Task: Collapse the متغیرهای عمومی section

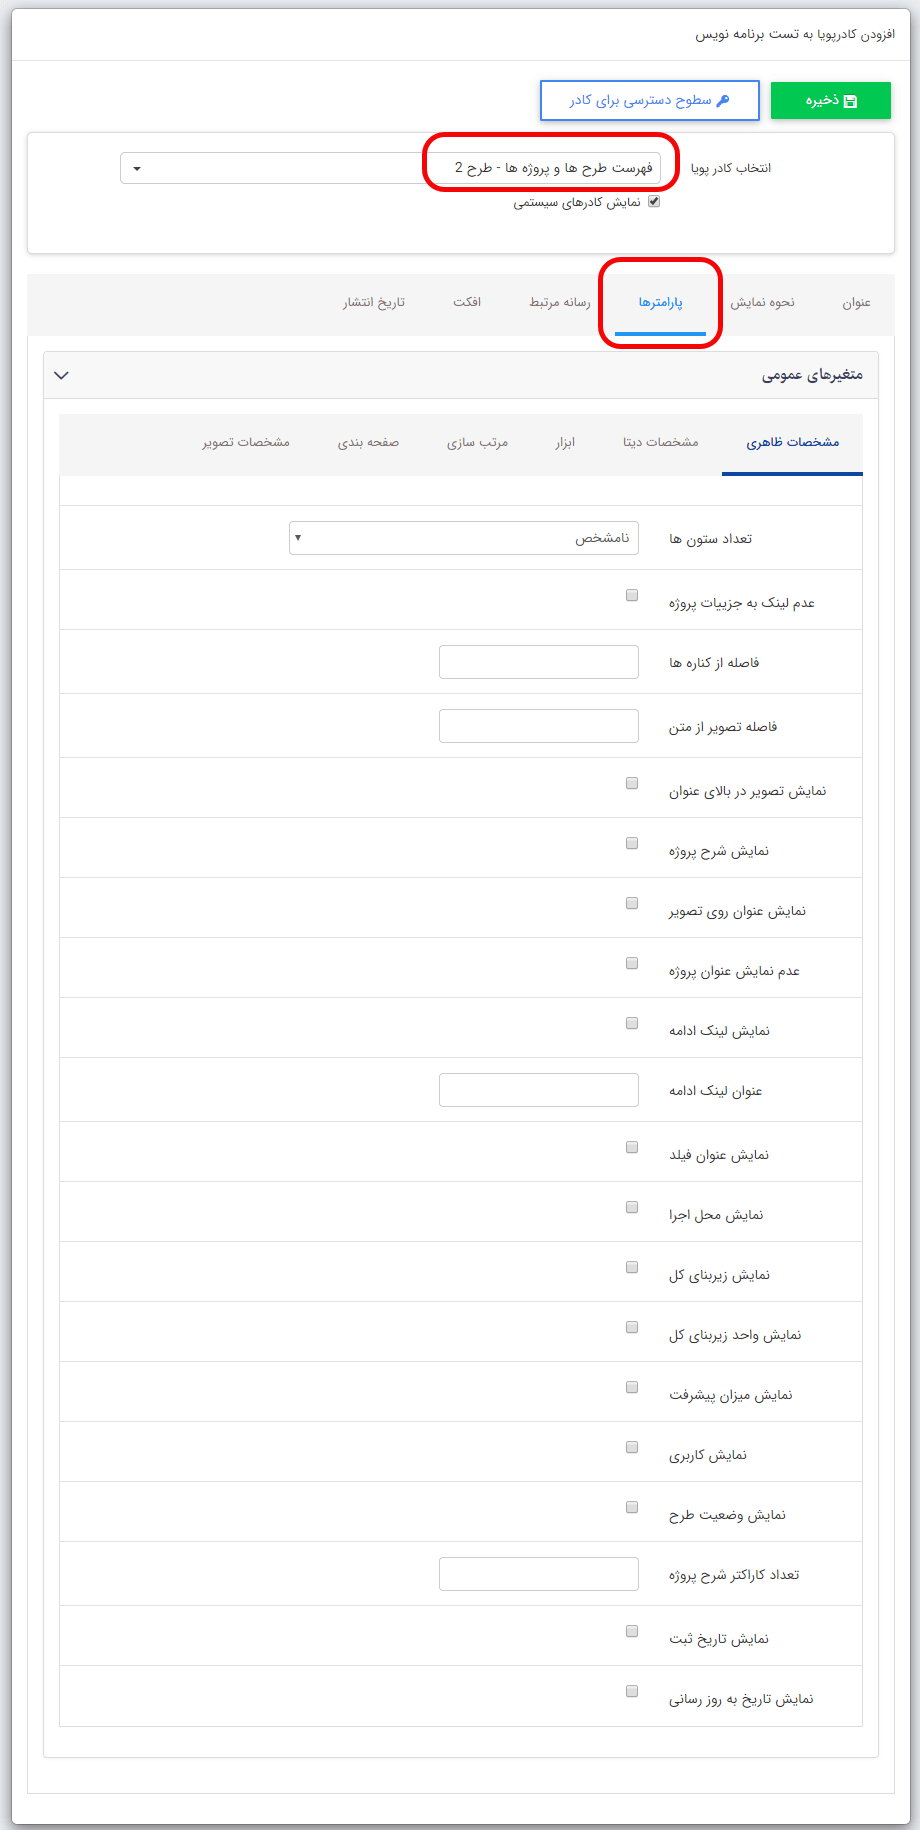Action: pos(61,376)
